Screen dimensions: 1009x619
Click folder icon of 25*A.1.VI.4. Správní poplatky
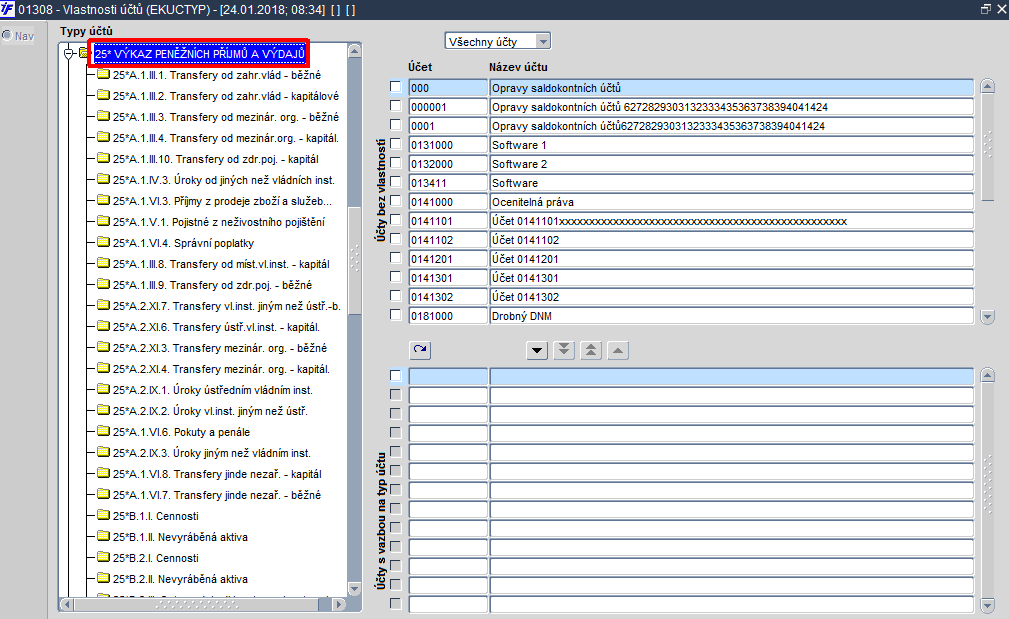click(x=103, y=243)
